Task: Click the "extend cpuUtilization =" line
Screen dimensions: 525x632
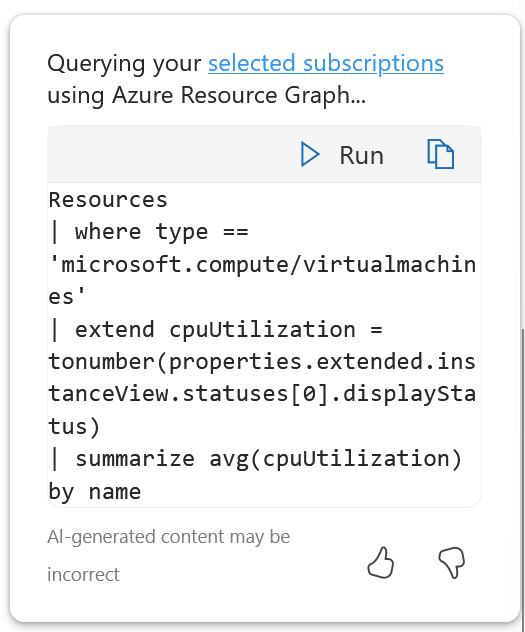Action: 216,330
